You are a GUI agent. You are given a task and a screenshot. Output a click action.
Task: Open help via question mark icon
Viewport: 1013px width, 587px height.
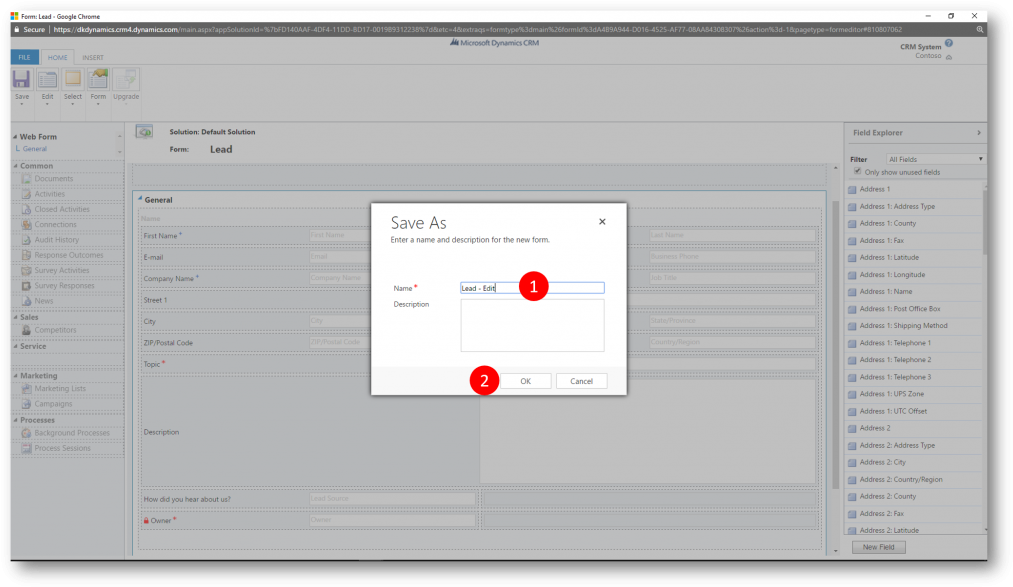(948, 43)
